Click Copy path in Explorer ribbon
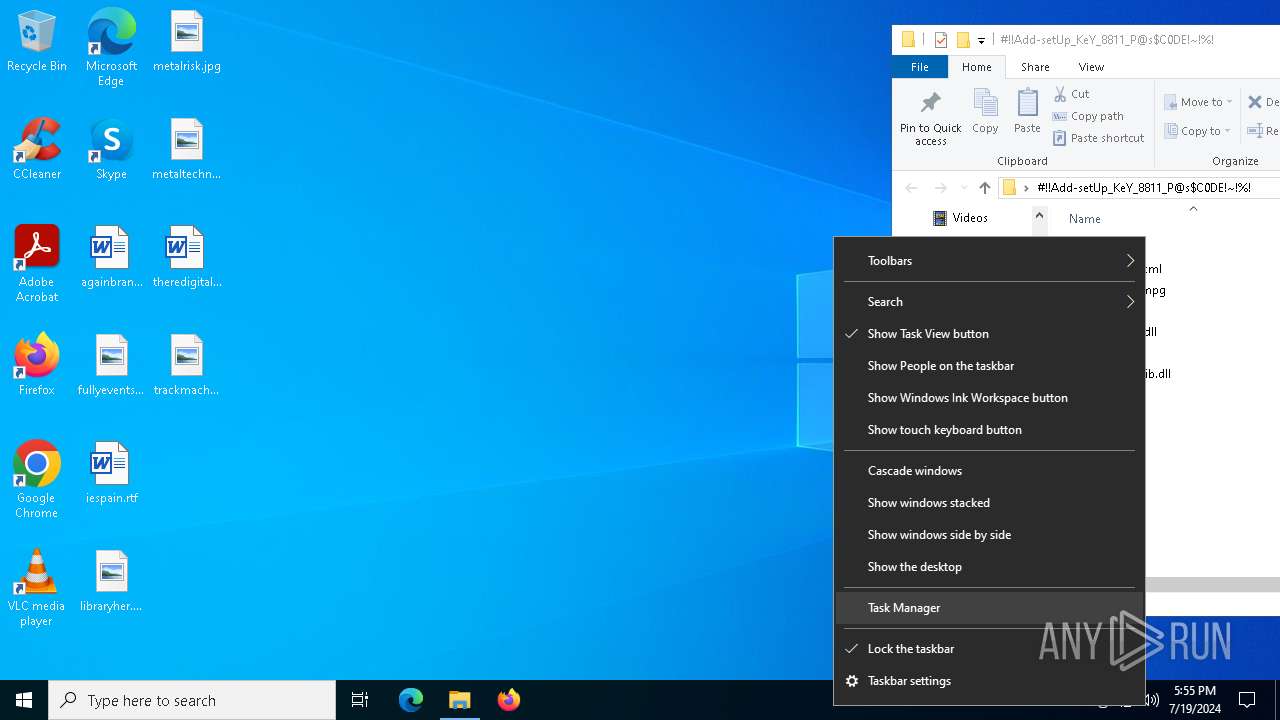 (1088, 116)
